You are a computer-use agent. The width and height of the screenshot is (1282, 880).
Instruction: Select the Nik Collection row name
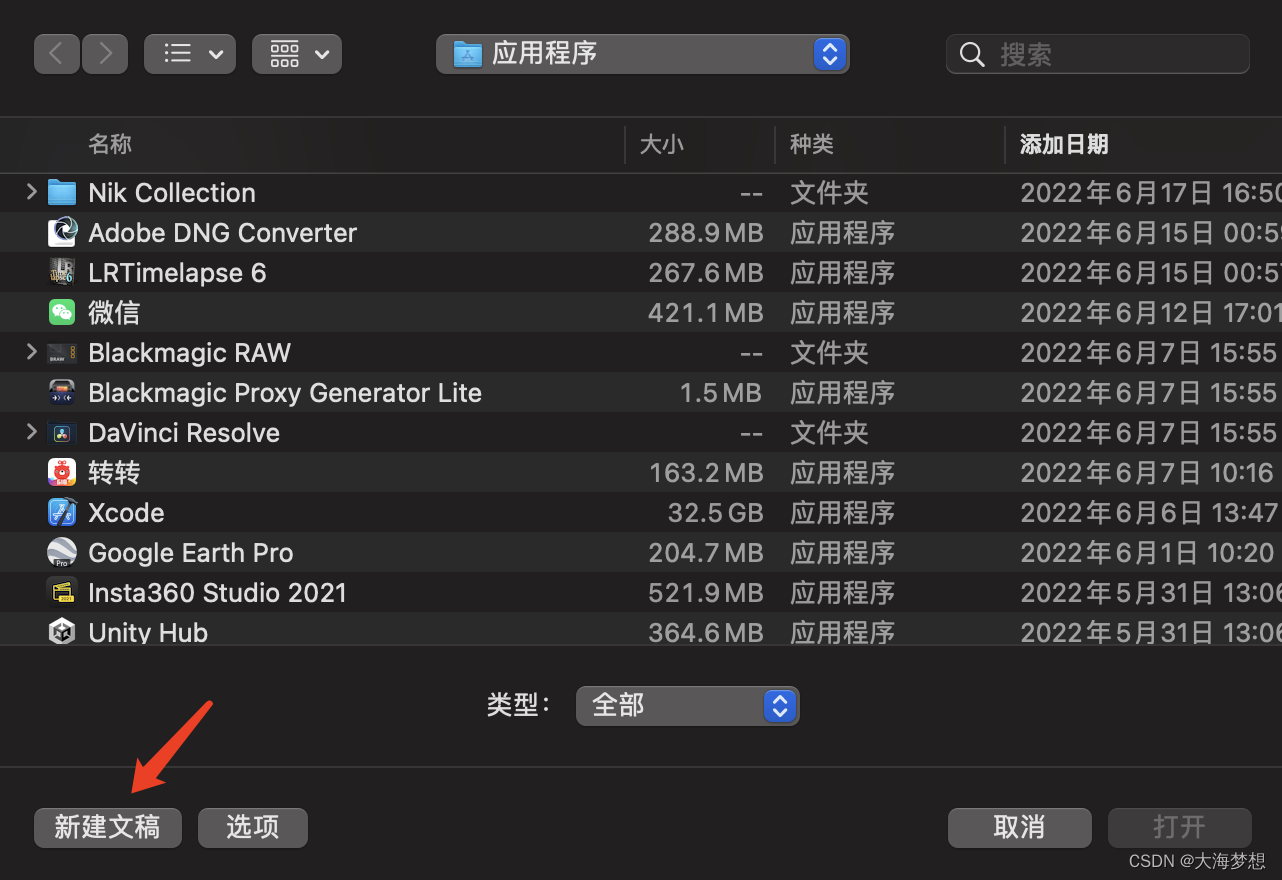coord(172,193)
